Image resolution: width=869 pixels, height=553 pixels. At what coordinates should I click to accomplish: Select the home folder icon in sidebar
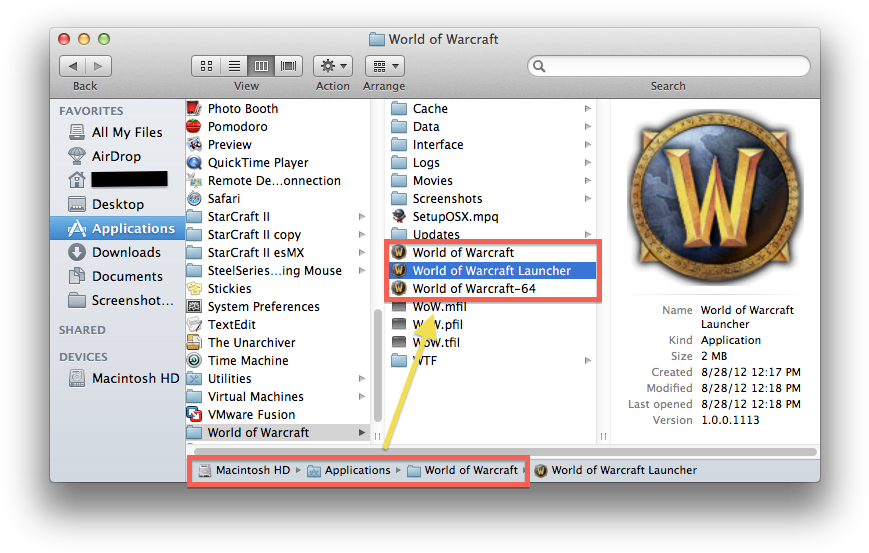(x=76, y=180)
